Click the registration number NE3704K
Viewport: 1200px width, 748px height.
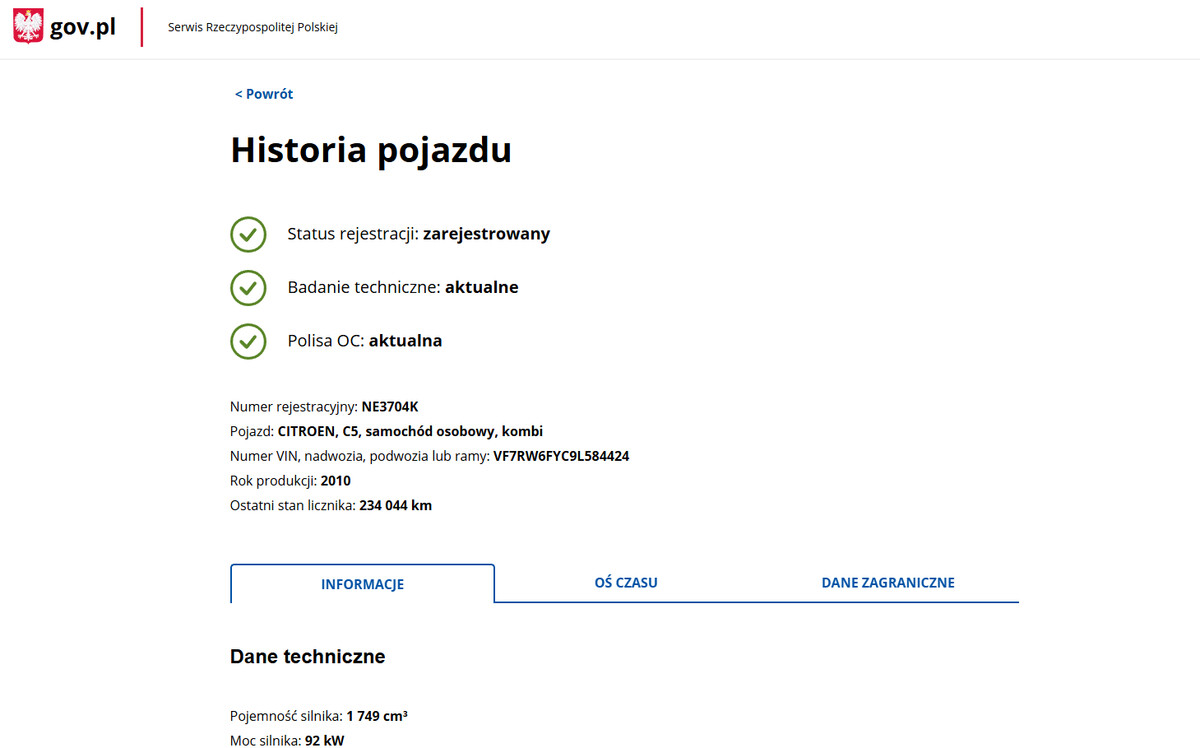[x=390, y=406]
